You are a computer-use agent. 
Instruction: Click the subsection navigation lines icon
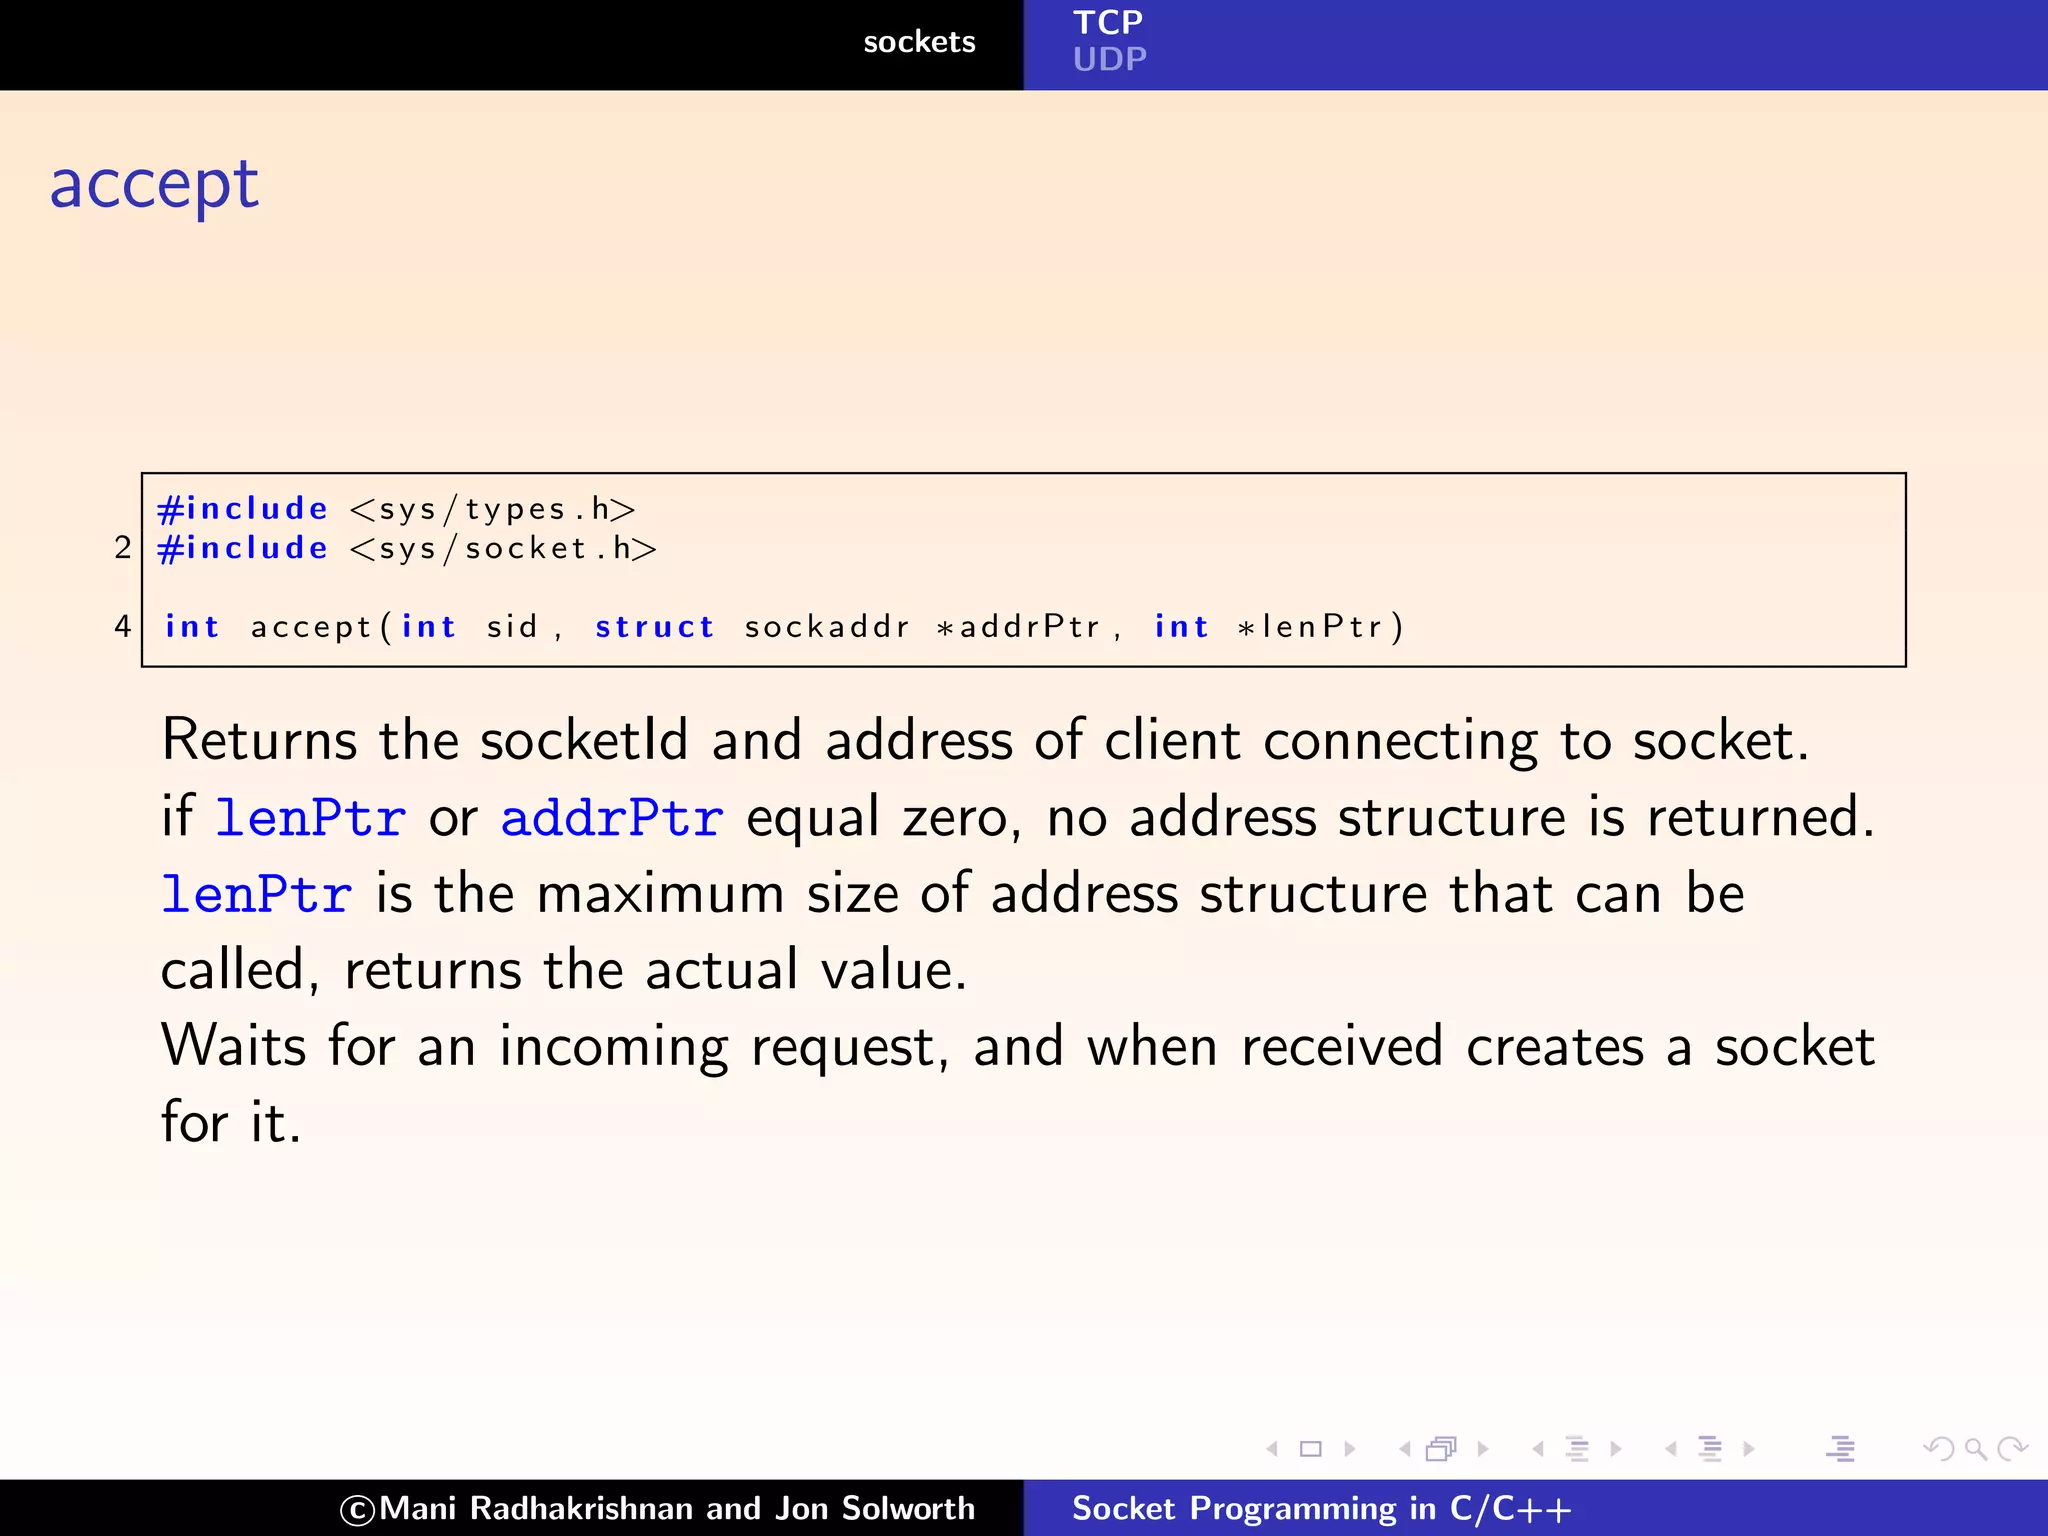(x=1577, y=1449)
